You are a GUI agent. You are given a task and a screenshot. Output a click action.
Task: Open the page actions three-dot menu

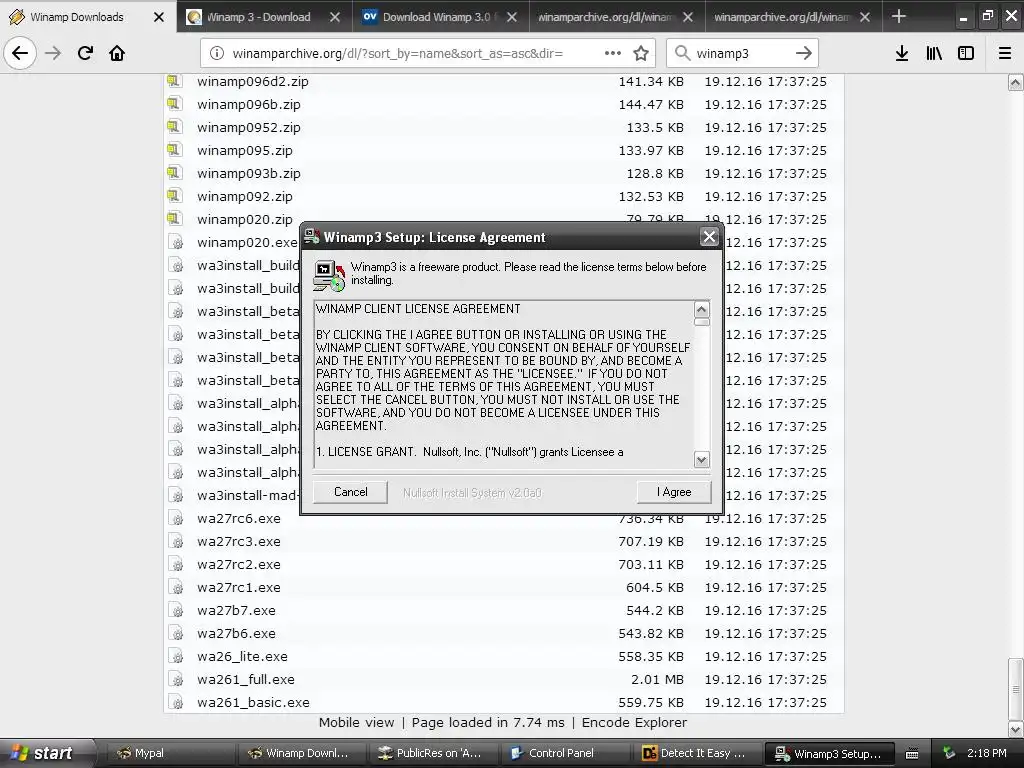tap(613, 53)
